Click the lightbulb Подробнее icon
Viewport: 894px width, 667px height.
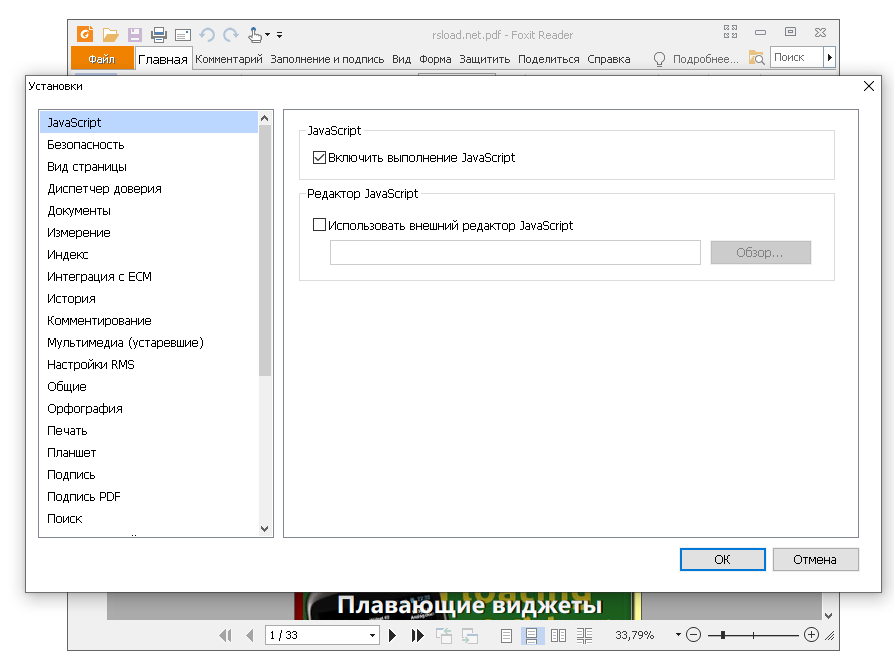659,59
